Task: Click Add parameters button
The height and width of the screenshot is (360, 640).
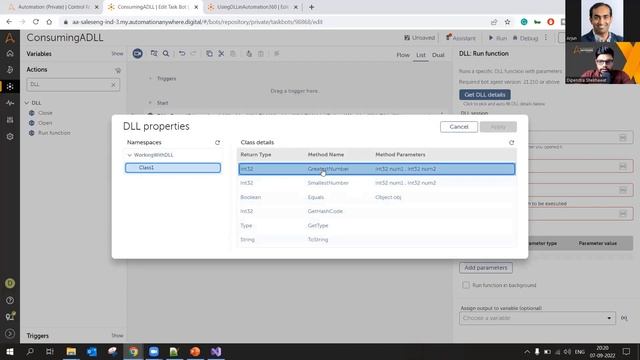Action: pyautogui.click(x=486, y=268)
